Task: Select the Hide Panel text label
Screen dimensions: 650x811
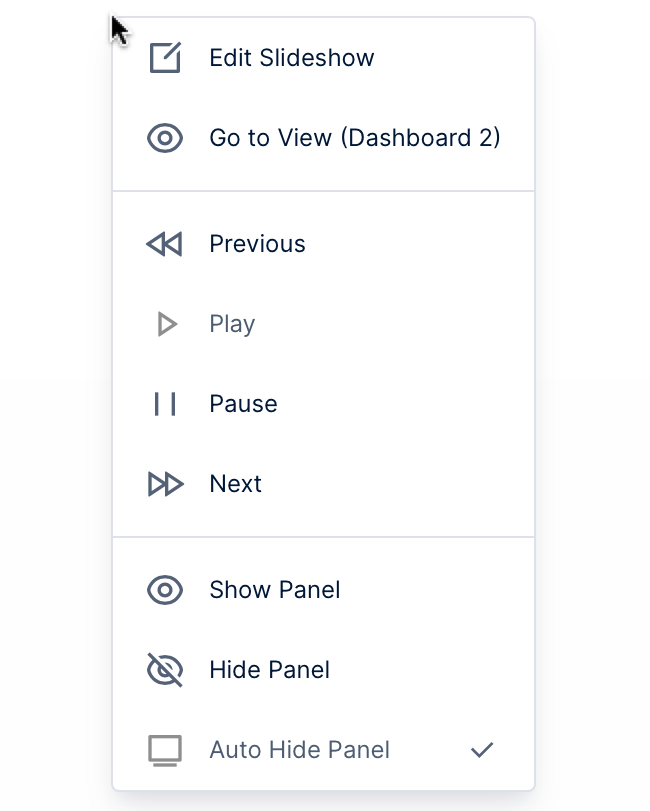Action: (x=269, y=670)
